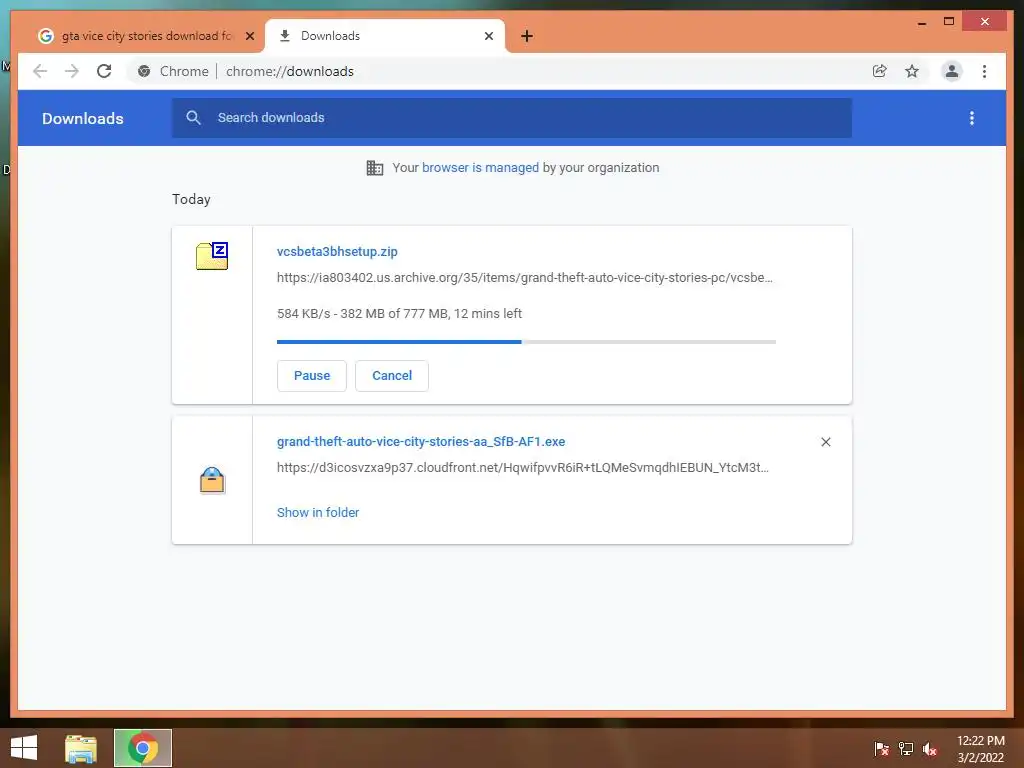Open File Explorer from the taskbar
The width and height of the screenshot is (1024, 768).
[81, 748]
